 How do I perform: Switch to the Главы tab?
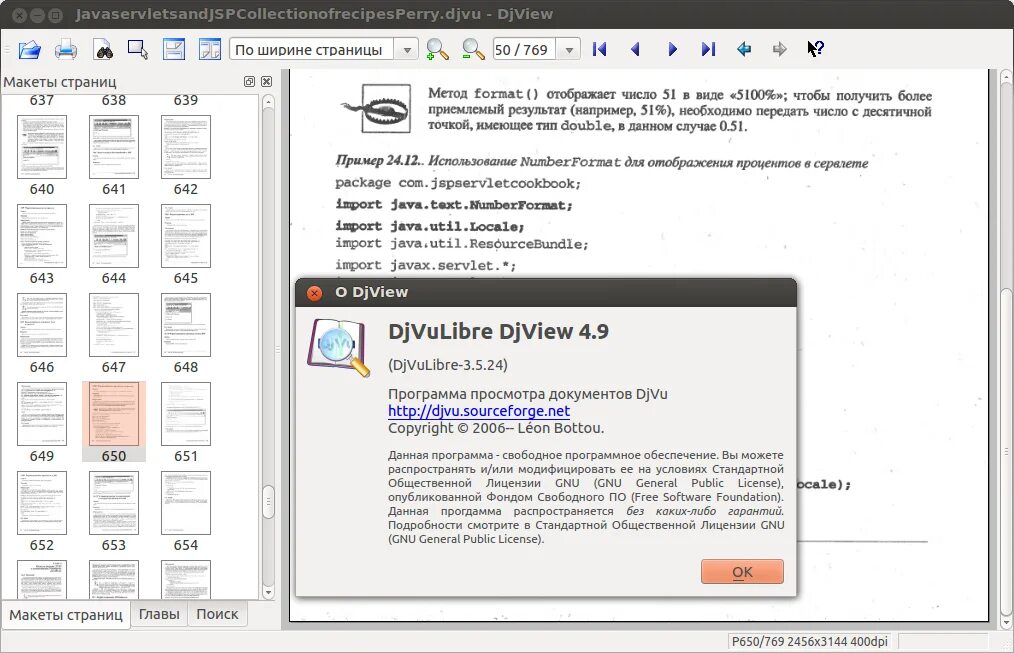point(159,614)
